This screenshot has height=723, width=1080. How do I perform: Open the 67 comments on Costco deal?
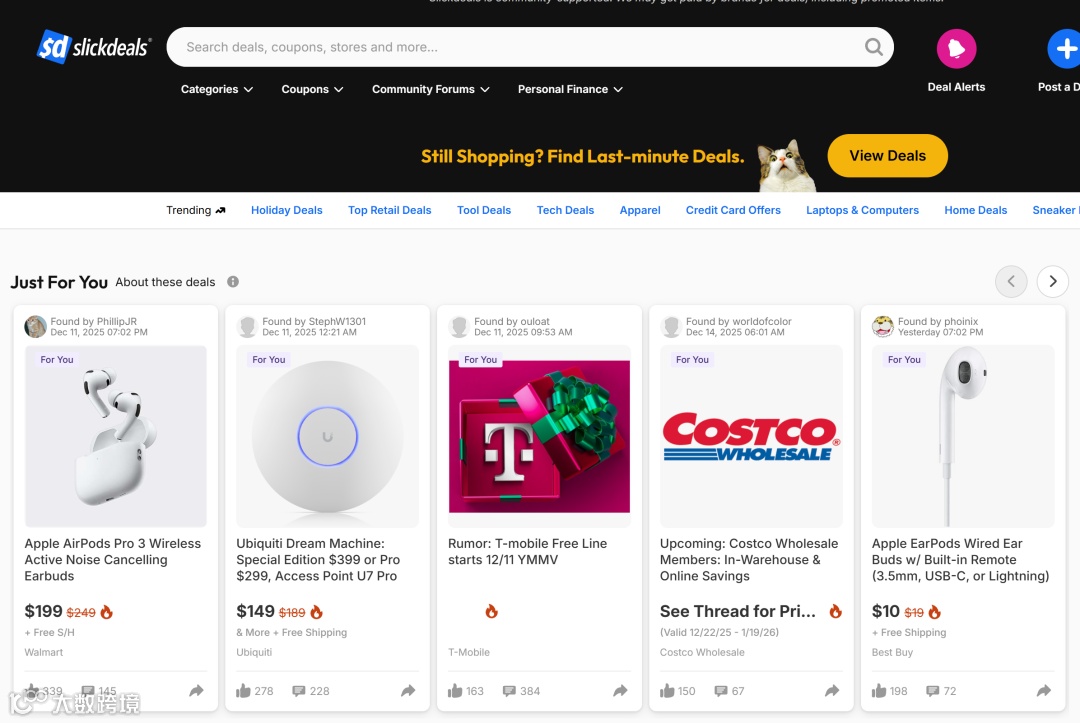(x=729, y=691)
